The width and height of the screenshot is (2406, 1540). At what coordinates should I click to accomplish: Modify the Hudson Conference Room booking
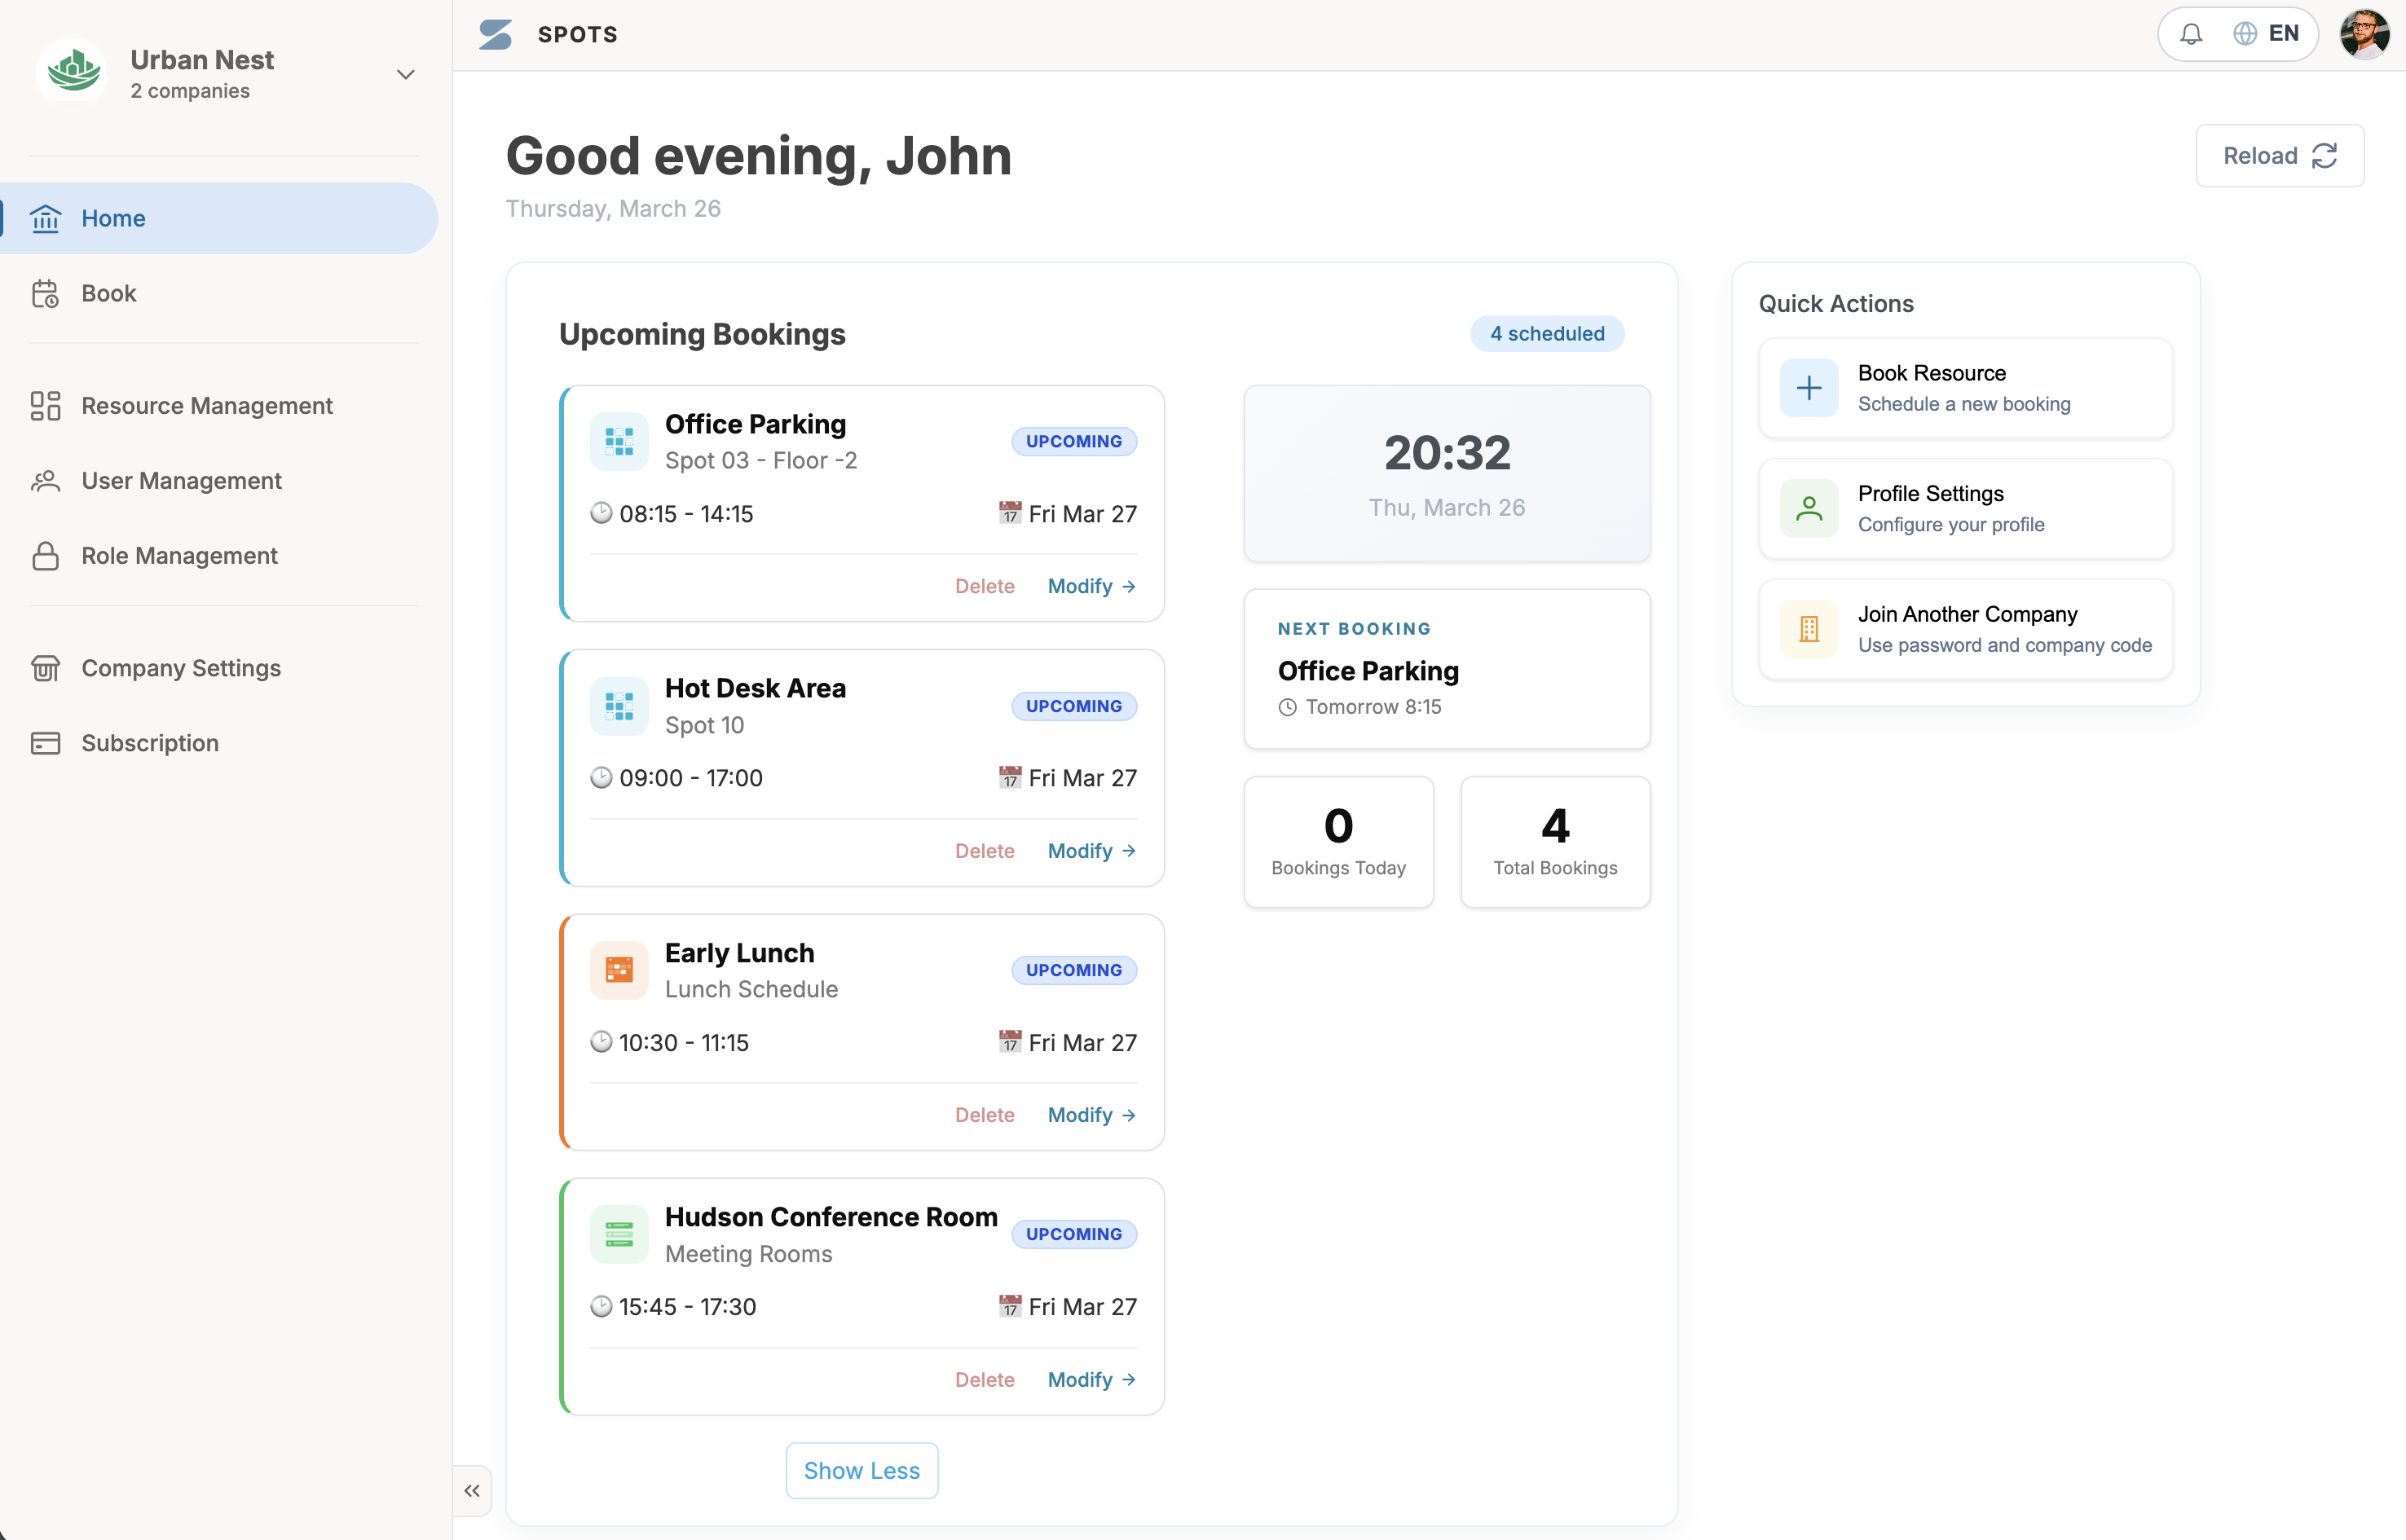pyautogui.click(x=1090, y=1379)
